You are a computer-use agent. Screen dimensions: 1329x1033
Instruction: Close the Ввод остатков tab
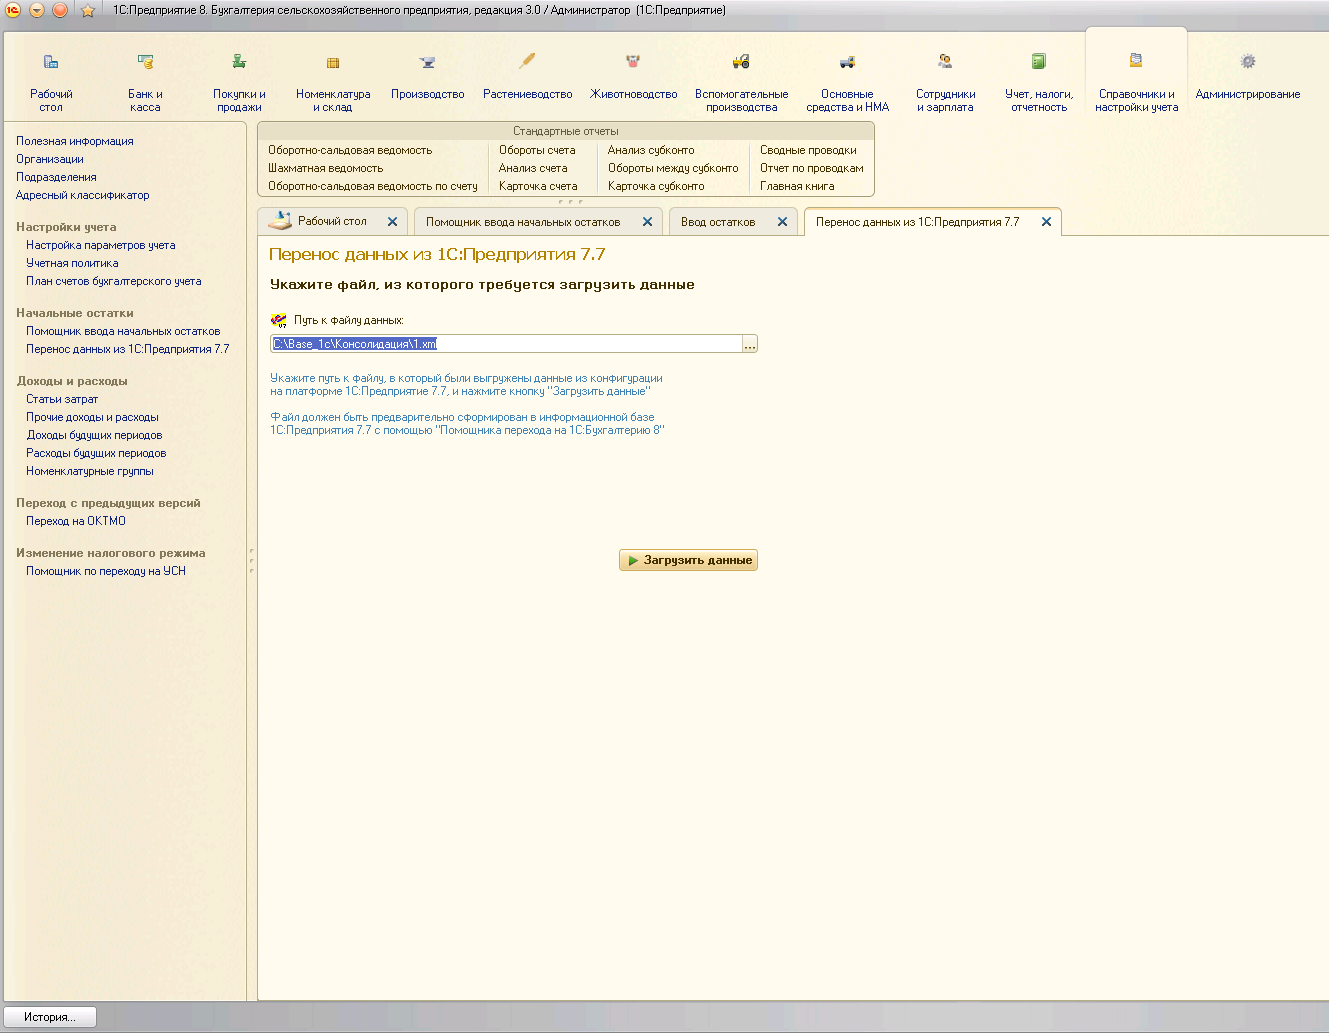[782, 222]
